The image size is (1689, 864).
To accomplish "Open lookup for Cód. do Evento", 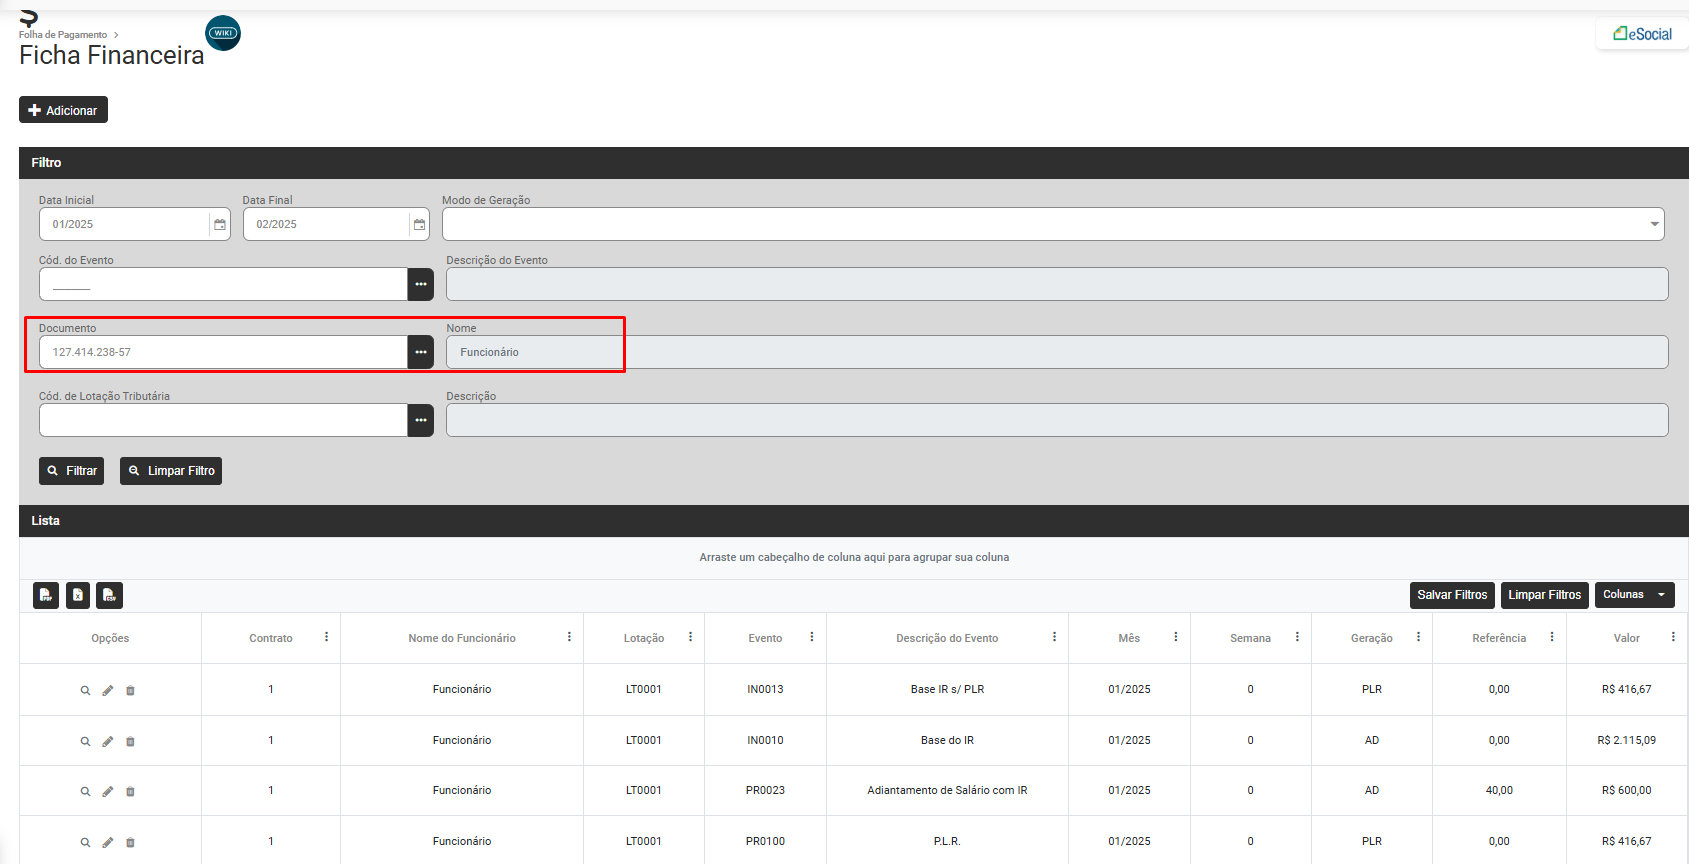I will coord(421,284).
